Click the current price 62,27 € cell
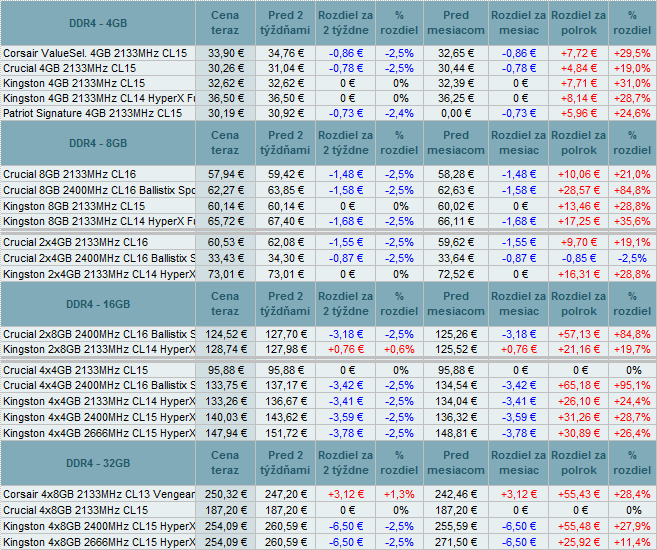Screen dimensions: 657x550 [226, 190]
